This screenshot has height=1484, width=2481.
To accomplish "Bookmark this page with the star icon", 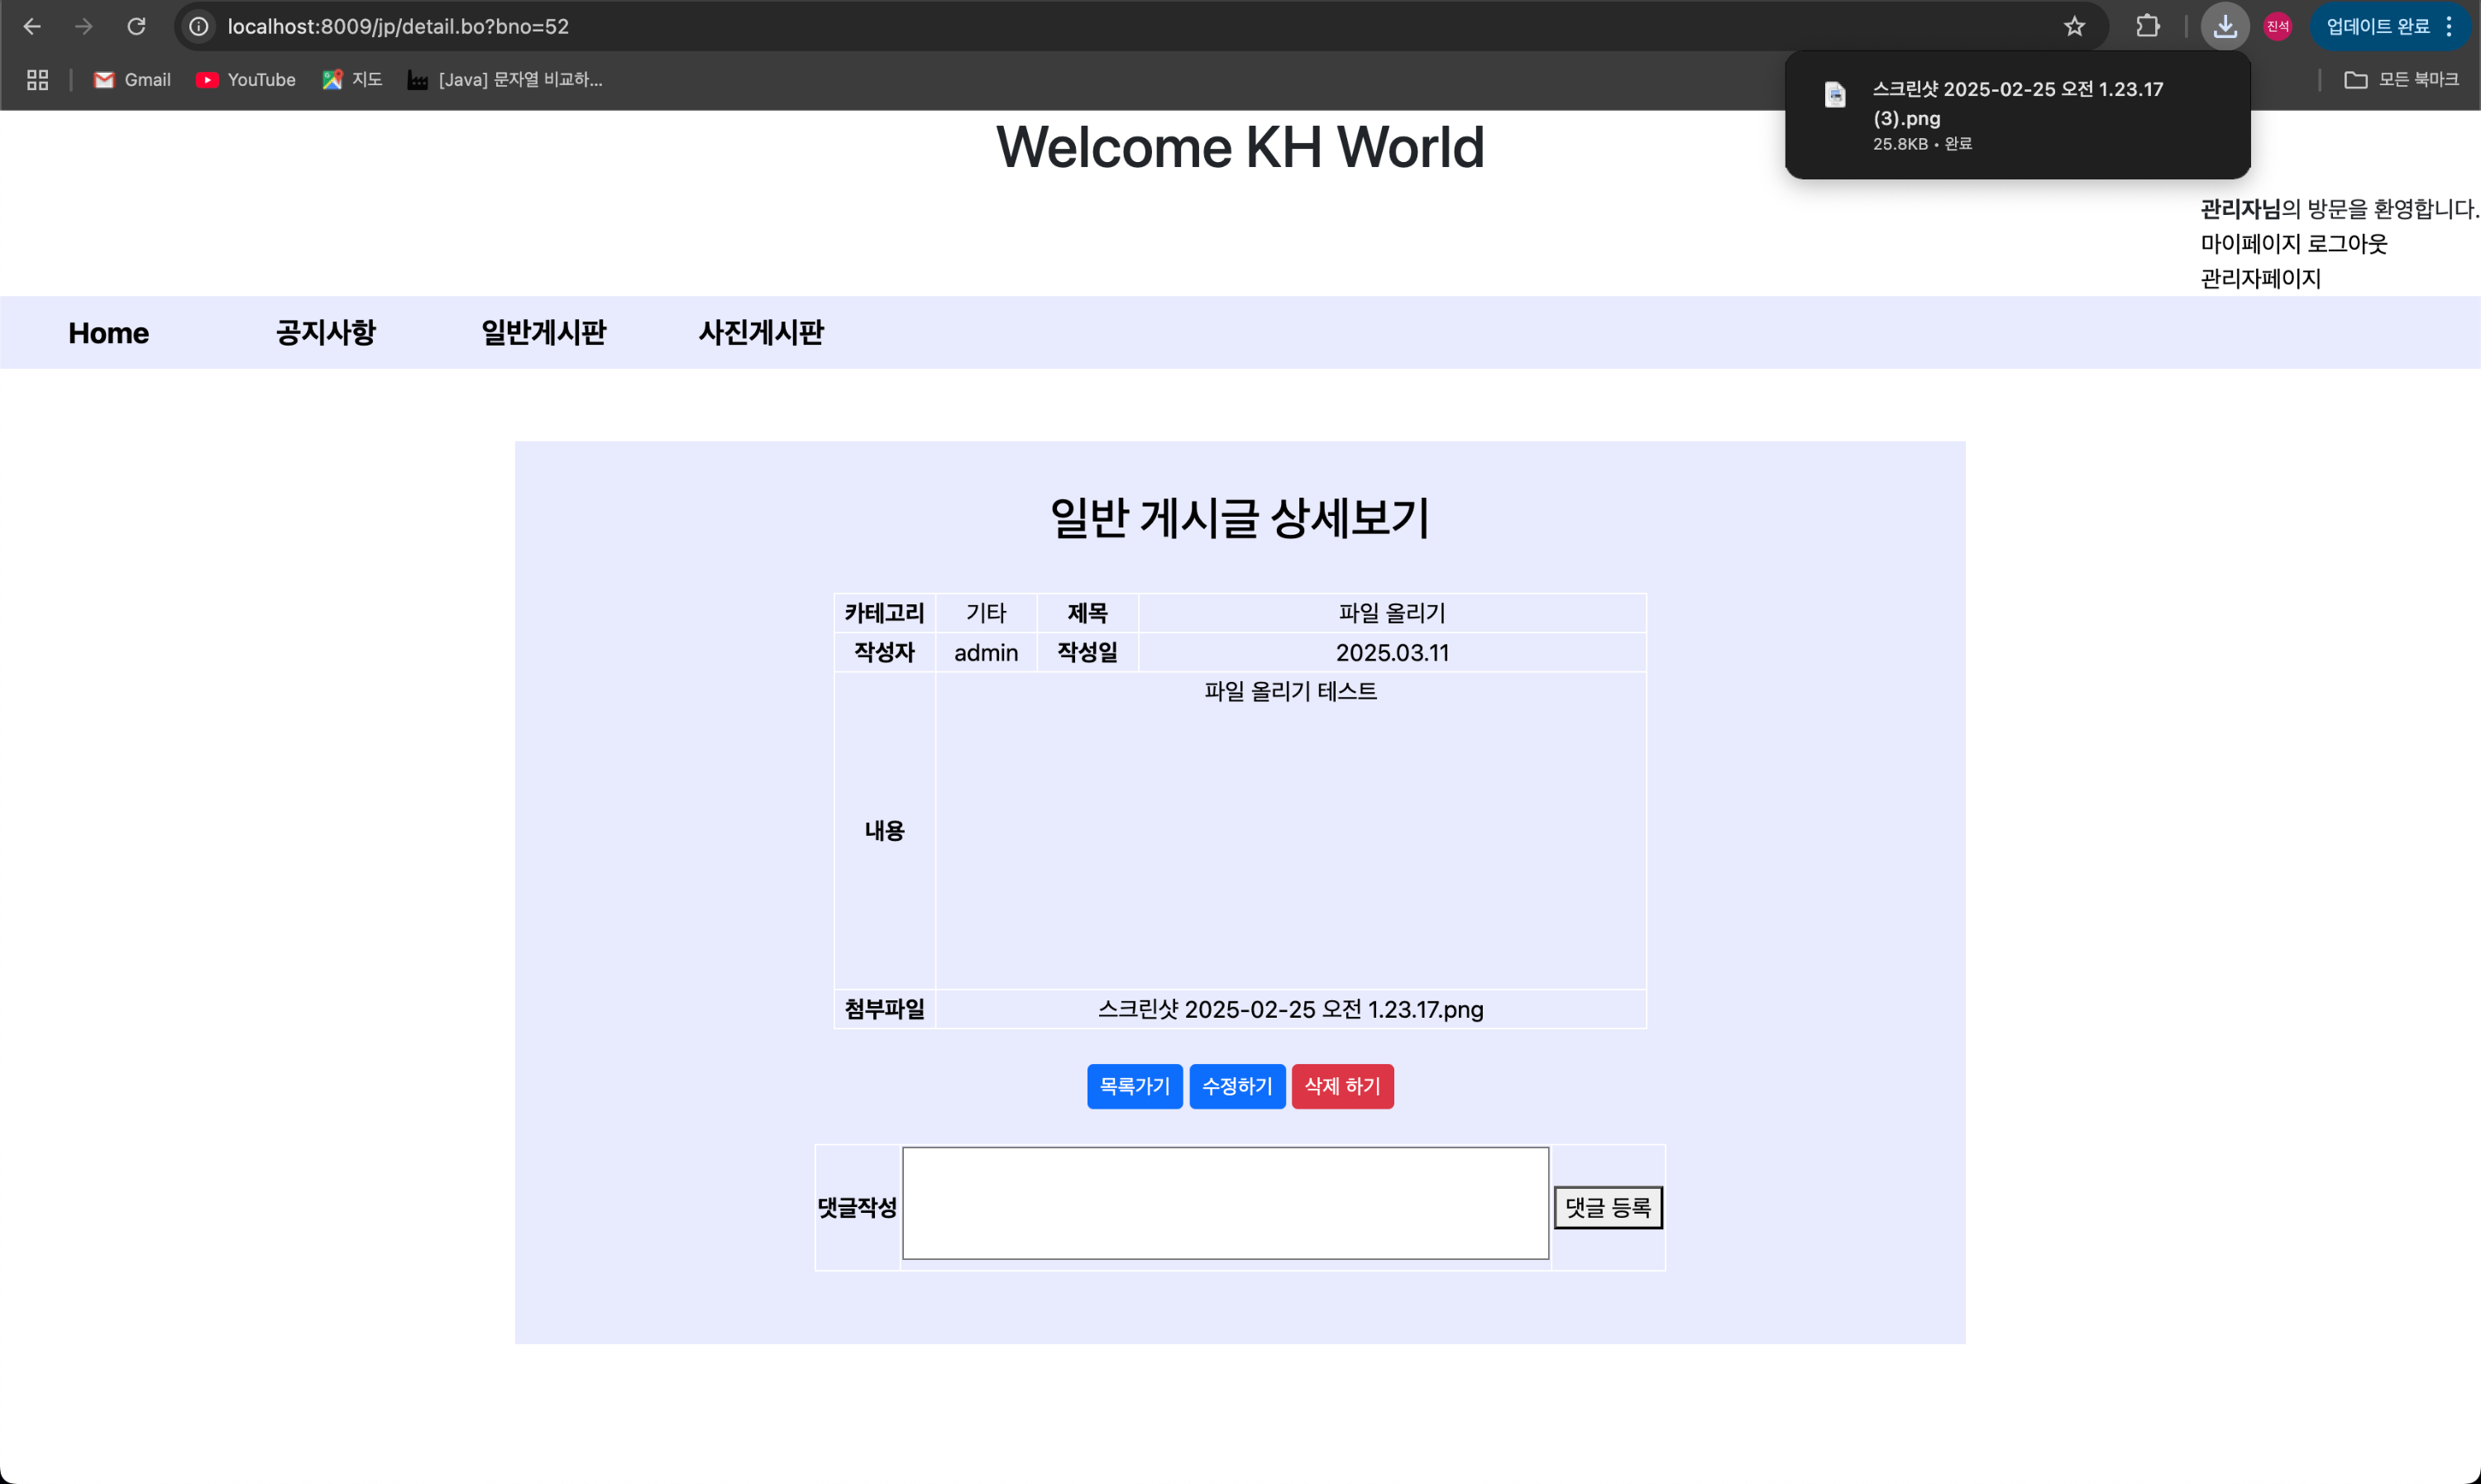I will click(x=2074, y=27).
